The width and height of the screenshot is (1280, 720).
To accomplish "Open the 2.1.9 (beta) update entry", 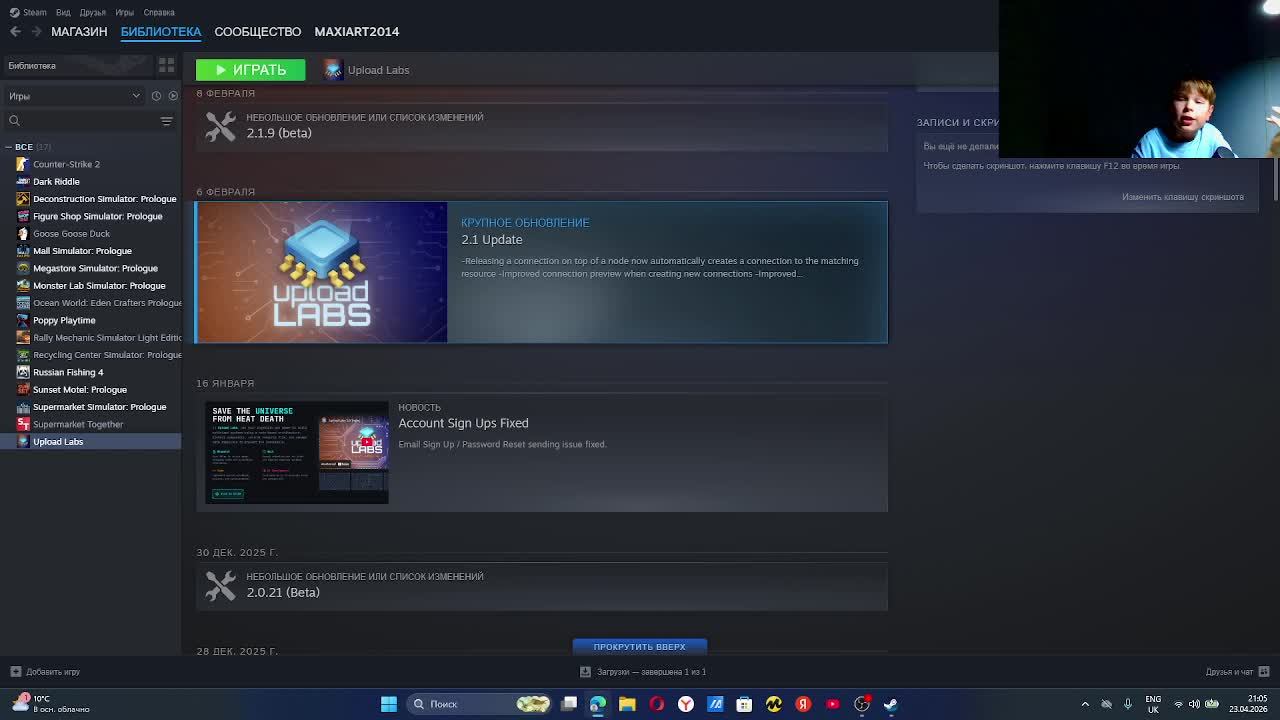I will click(x=541, y=126).
